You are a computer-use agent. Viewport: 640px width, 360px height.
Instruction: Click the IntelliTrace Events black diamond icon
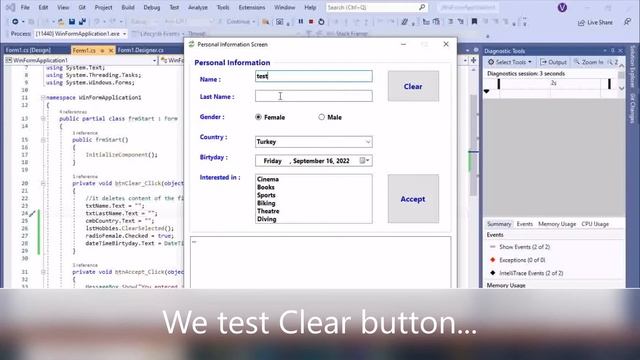click(493, 273)
